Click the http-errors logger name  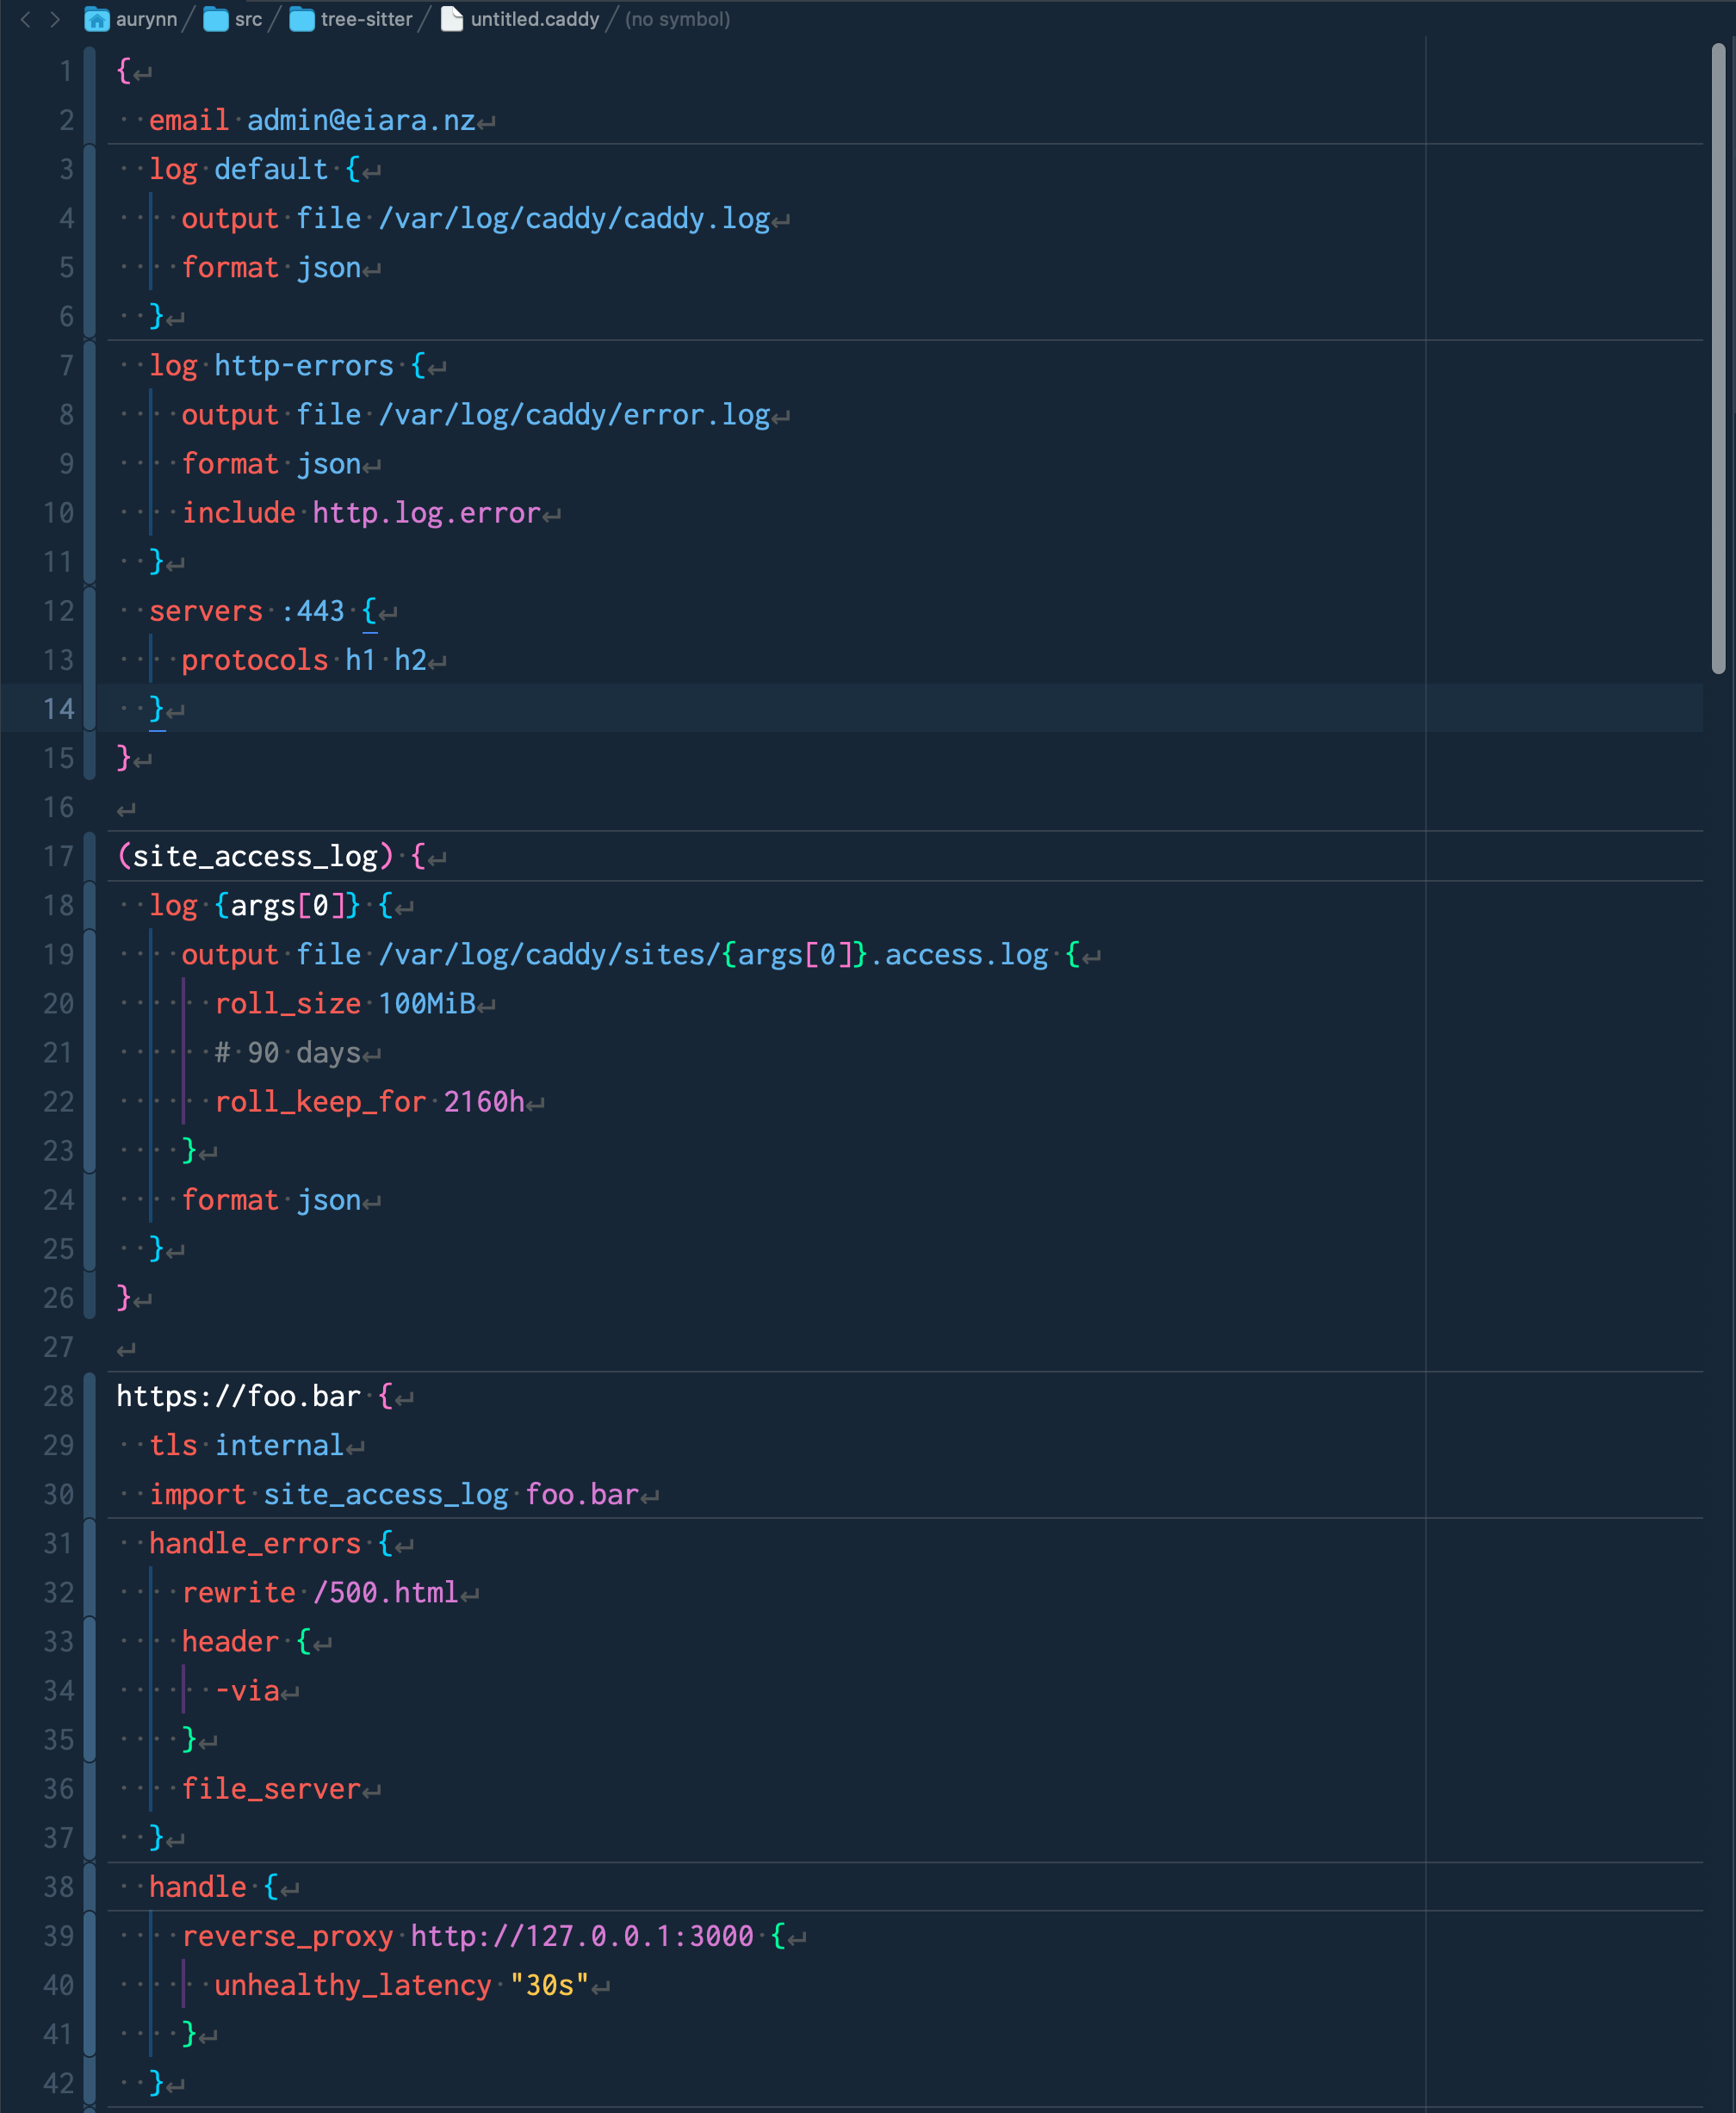click(304, 365)
